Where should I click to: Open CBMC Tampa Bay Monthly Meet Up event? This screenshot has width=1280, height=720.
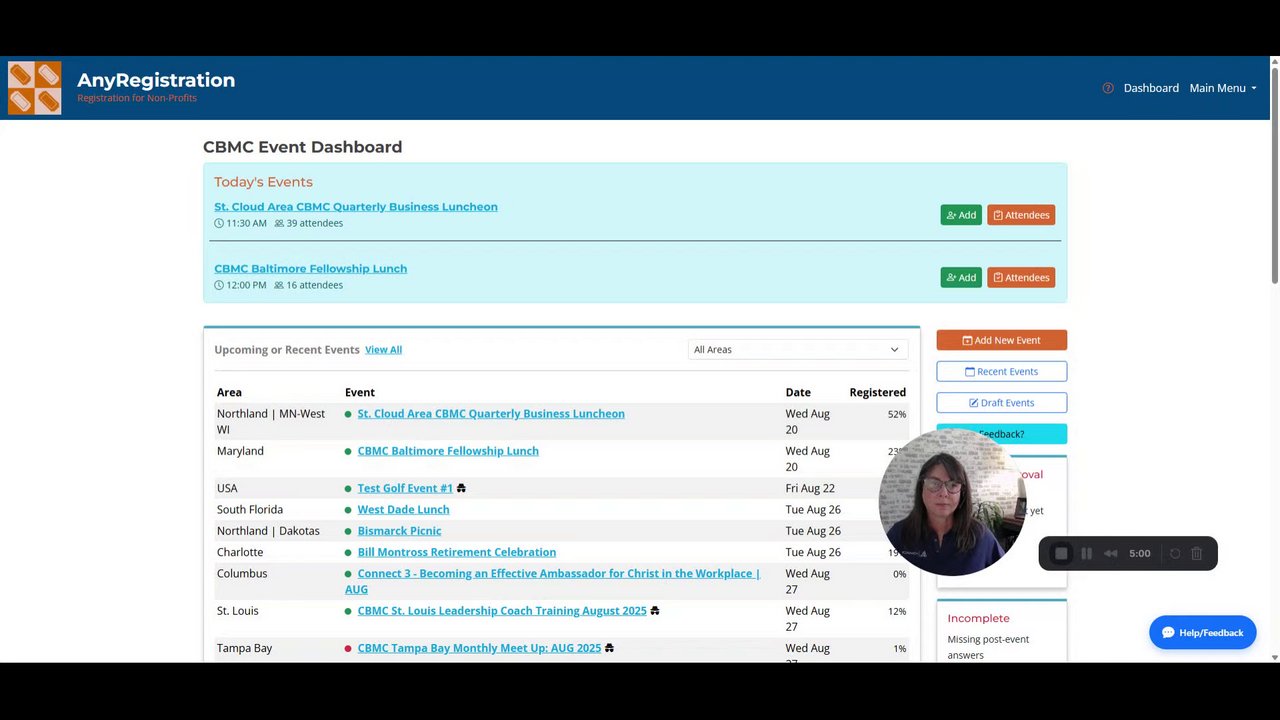(479, 648)
